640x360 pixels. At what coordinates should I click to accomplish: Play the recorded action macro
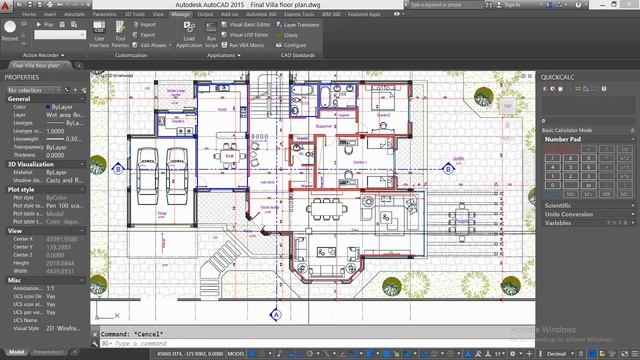point(44,24)
